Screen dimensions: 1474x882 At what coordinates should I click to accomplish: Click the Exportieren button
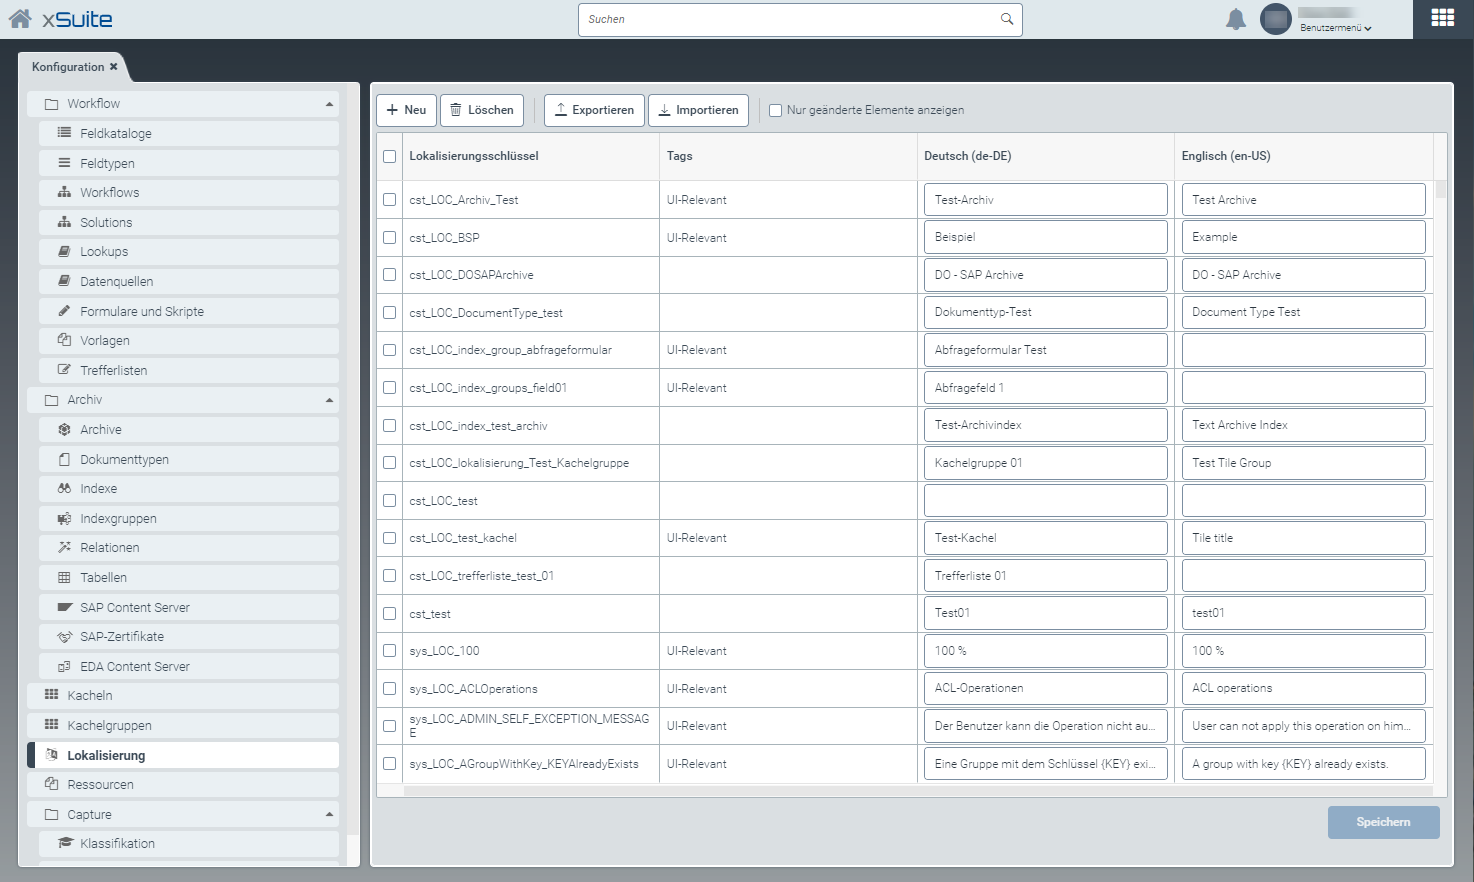tap(594, 110)
